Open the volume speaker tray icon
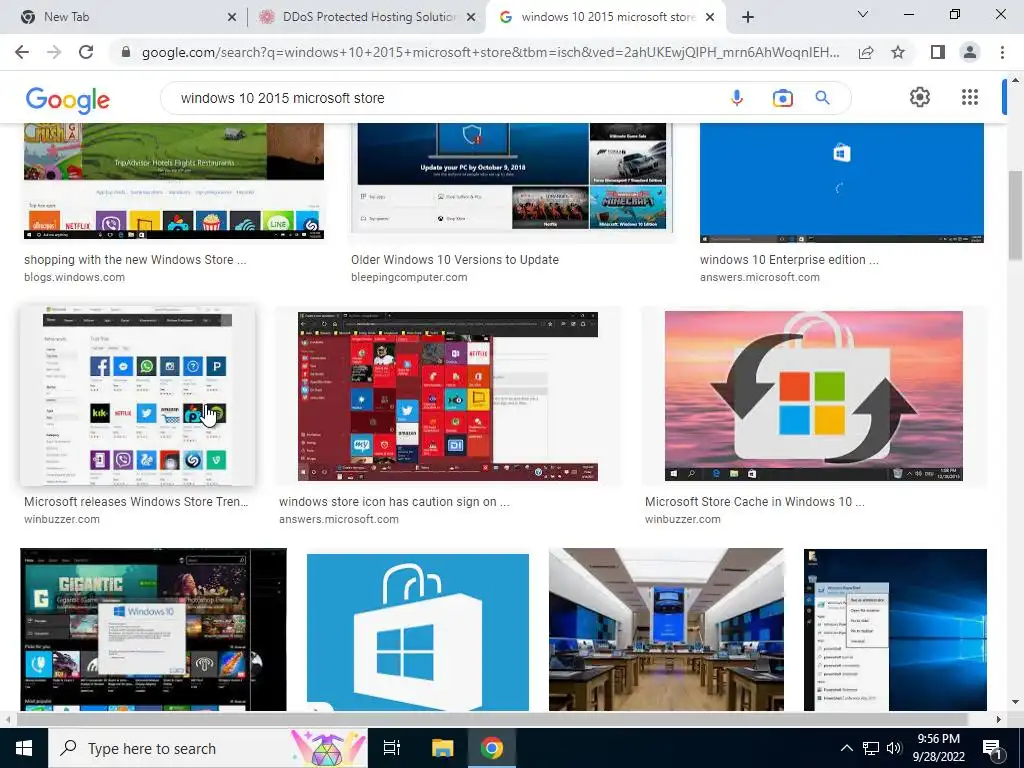 point(894,748)
